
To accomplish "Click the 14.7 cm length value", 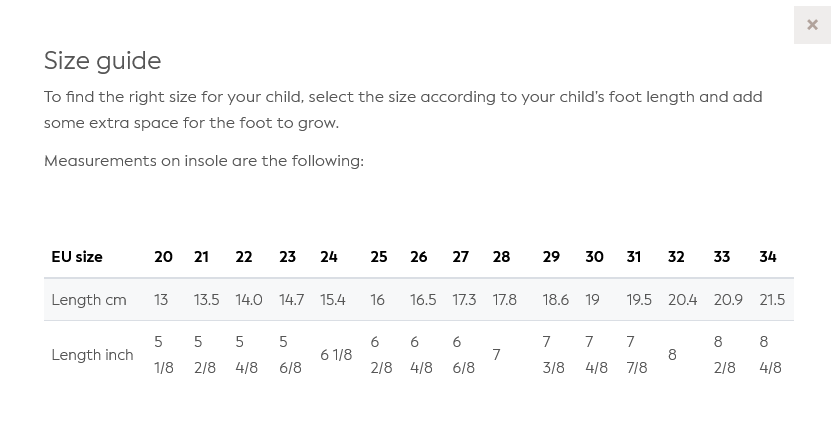I will click(x=291, y=300).
